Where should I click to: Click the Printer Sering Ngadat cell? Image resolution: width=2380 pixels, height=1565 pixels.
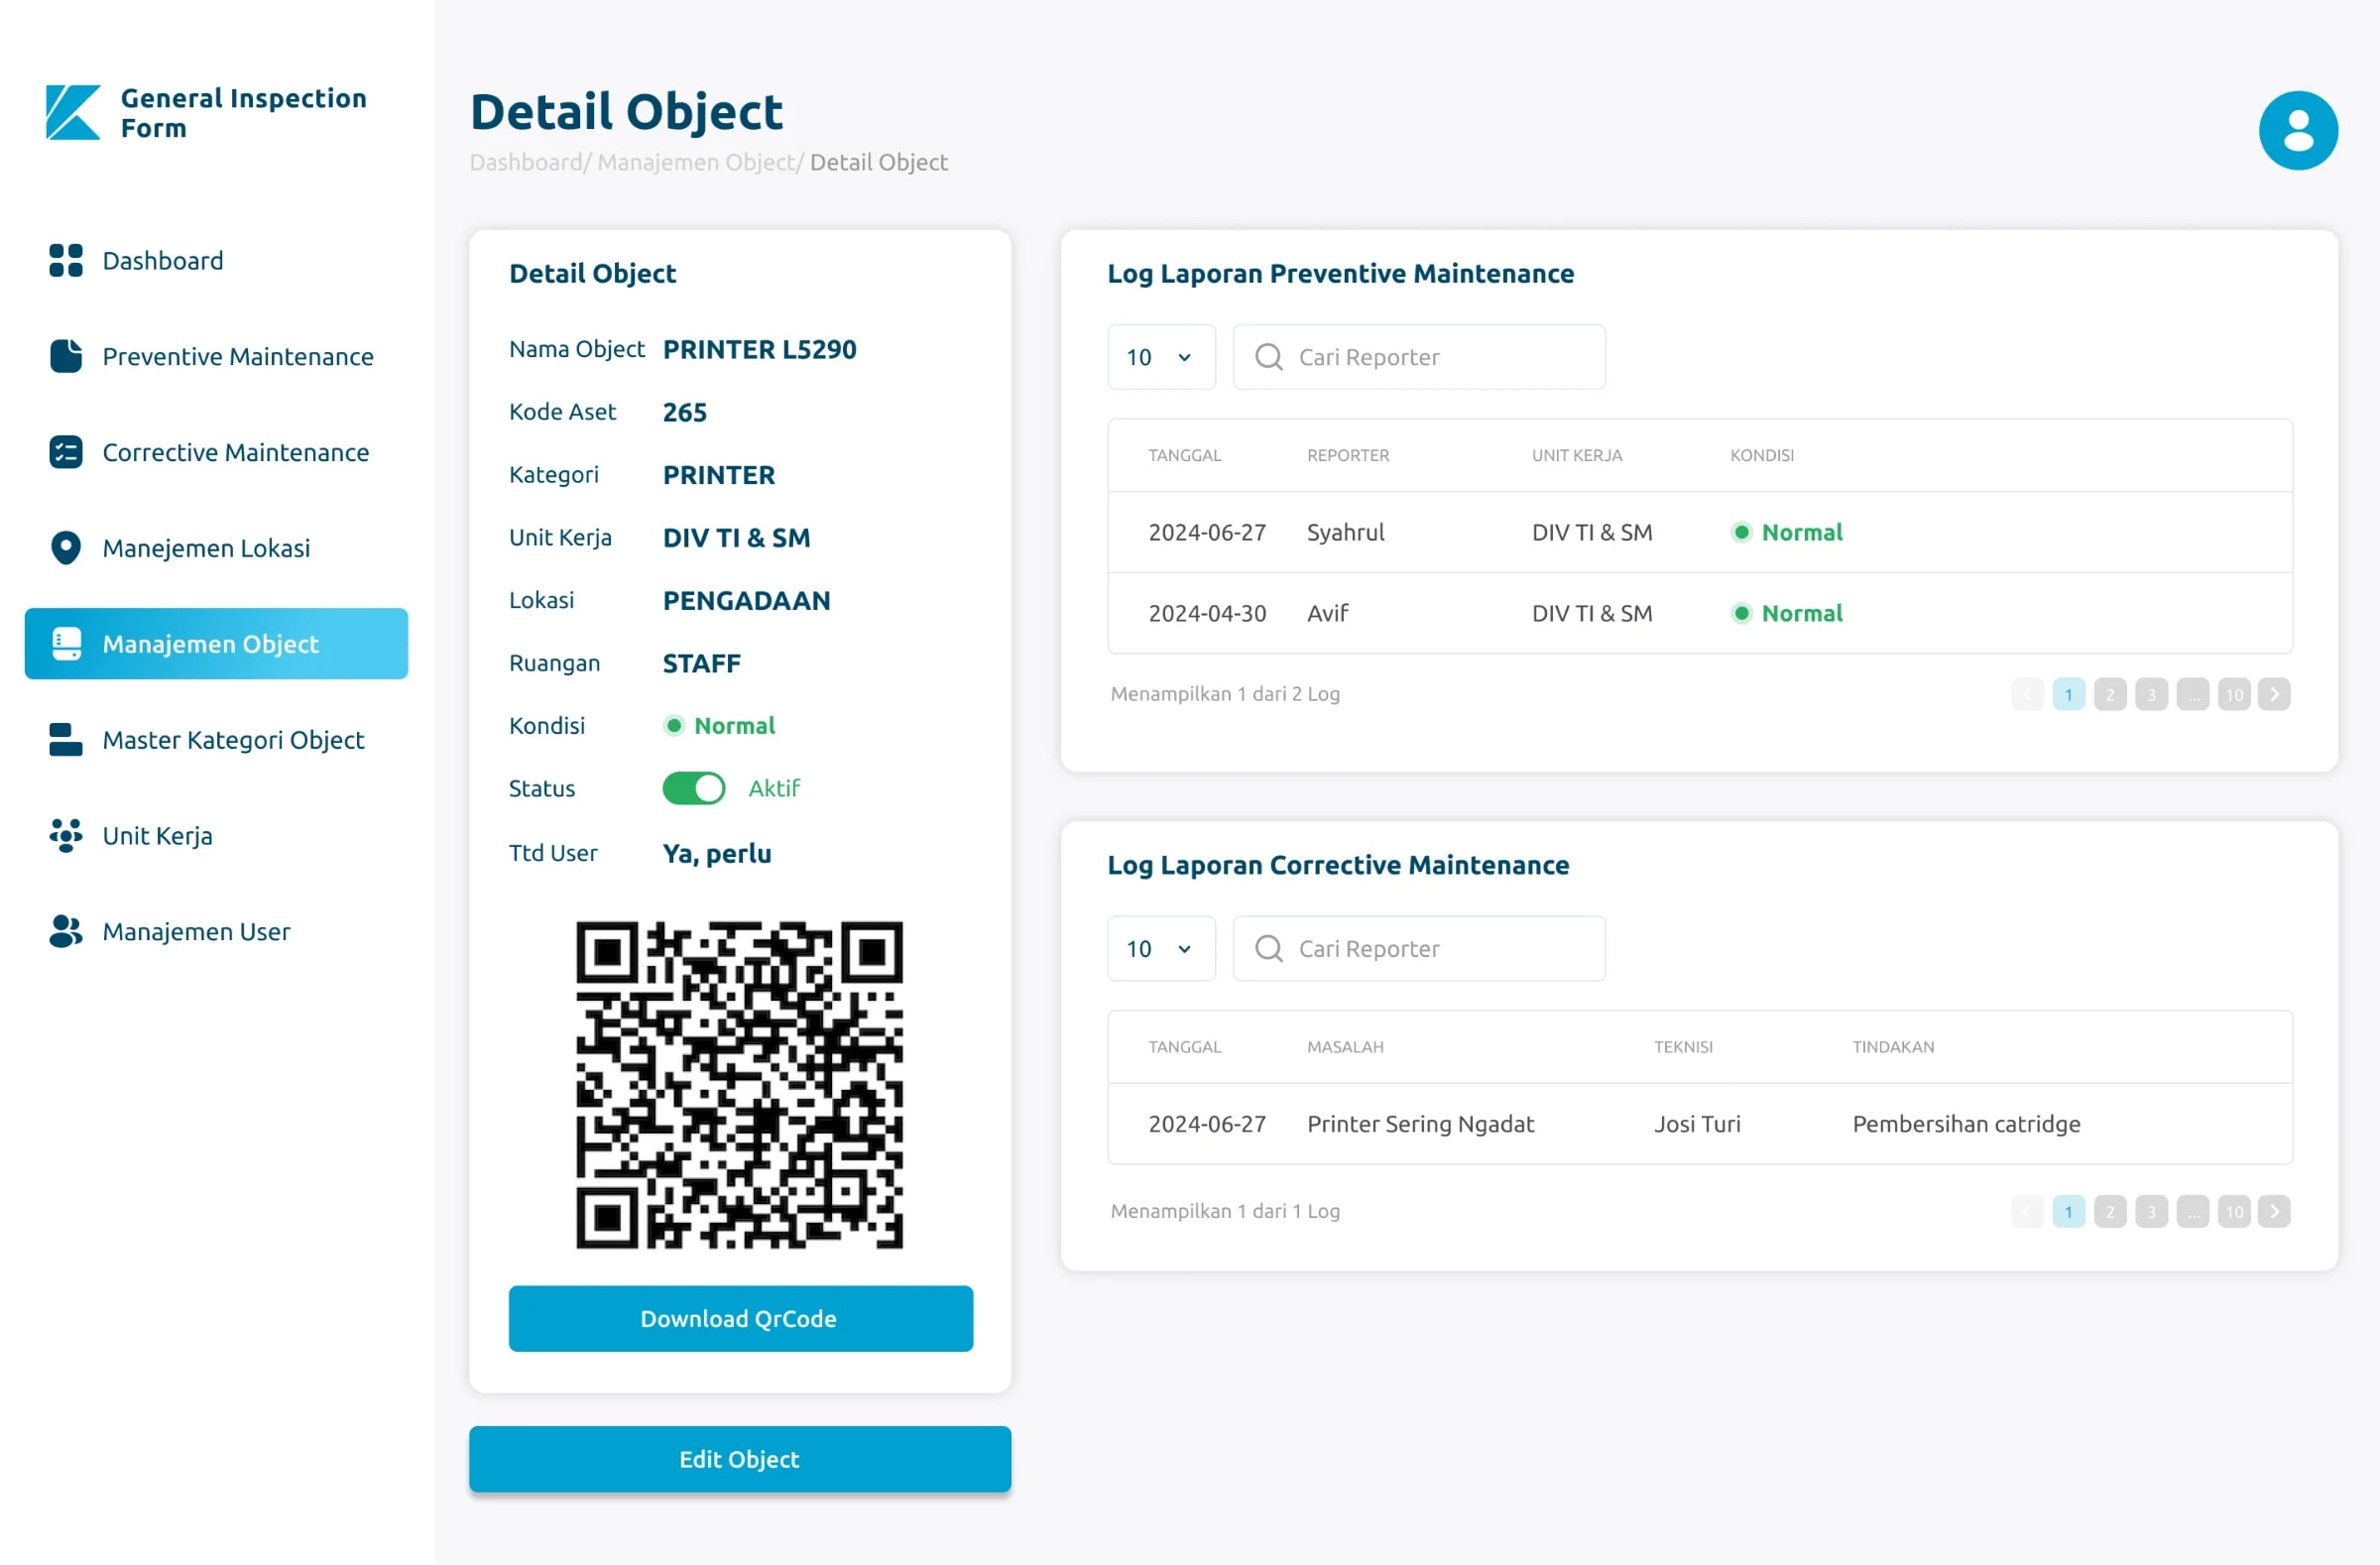coord(1420,1124)
